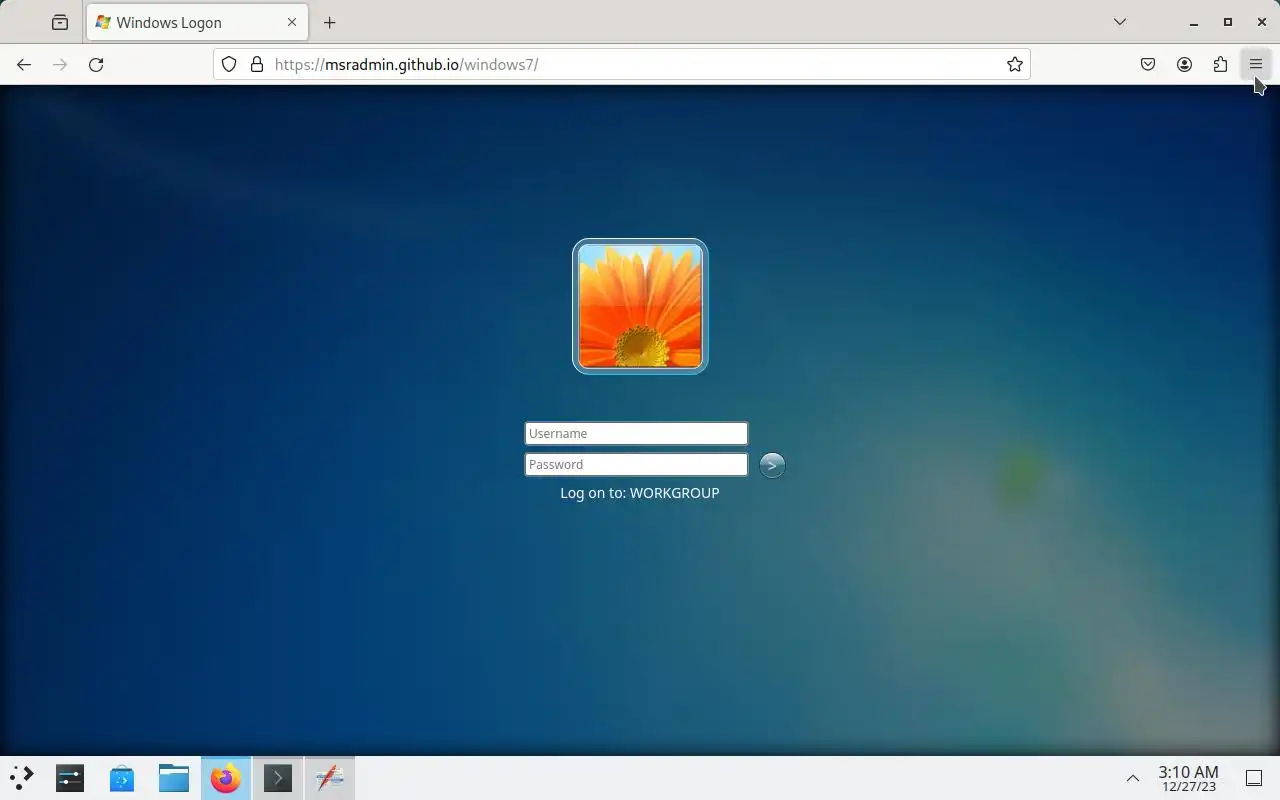Close the Windows Logon tab
Viewport: 1280px width, 800px height.
pyautogui.click(x=292, y=22)
